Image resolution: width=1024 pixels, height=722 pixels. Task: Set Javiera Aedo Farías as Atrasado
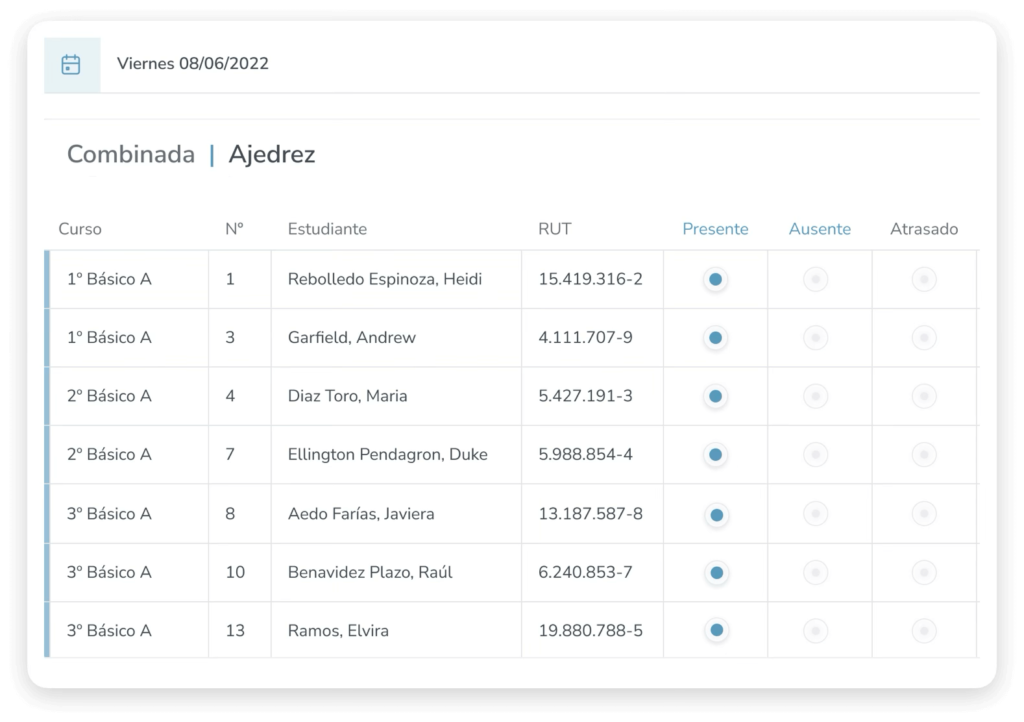pyautogui.click(x=924, y=514)
